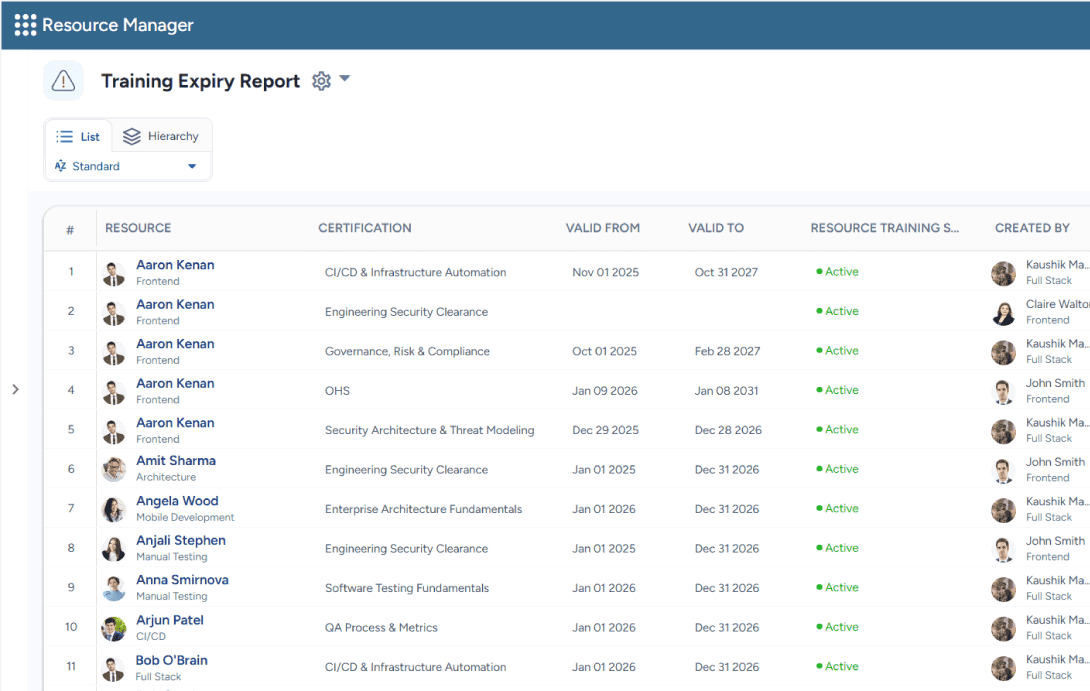The height and width of the screenshot is (691, 1090).
Task: Open Aaron Kenan link in OHS row
Action: [x=175, y=384]
